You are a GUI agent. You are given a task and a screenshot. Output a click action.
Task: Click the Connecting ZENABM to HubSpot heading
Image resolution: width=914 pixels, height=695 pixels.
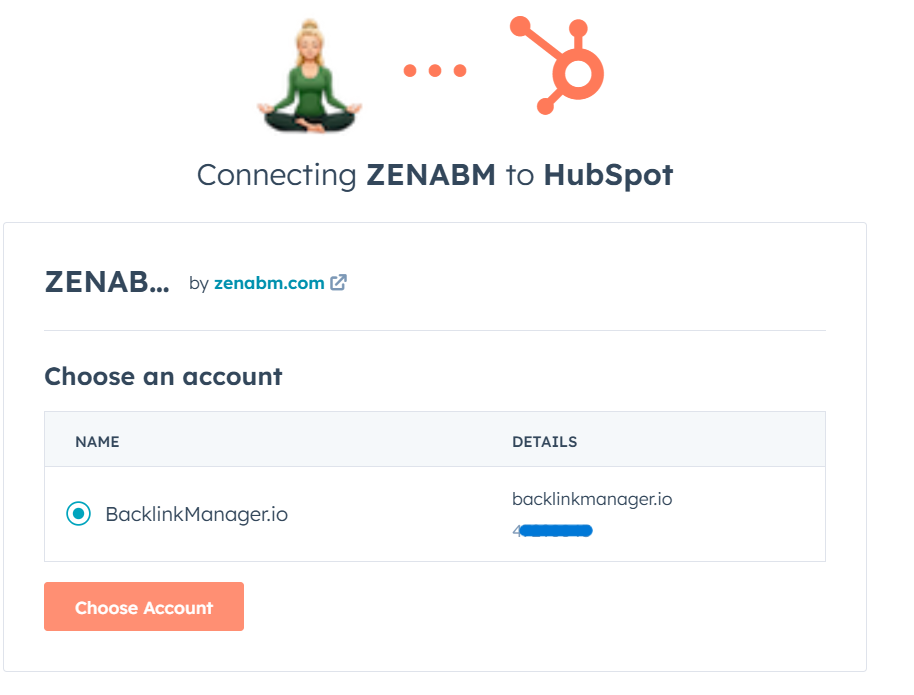point(436,175)
